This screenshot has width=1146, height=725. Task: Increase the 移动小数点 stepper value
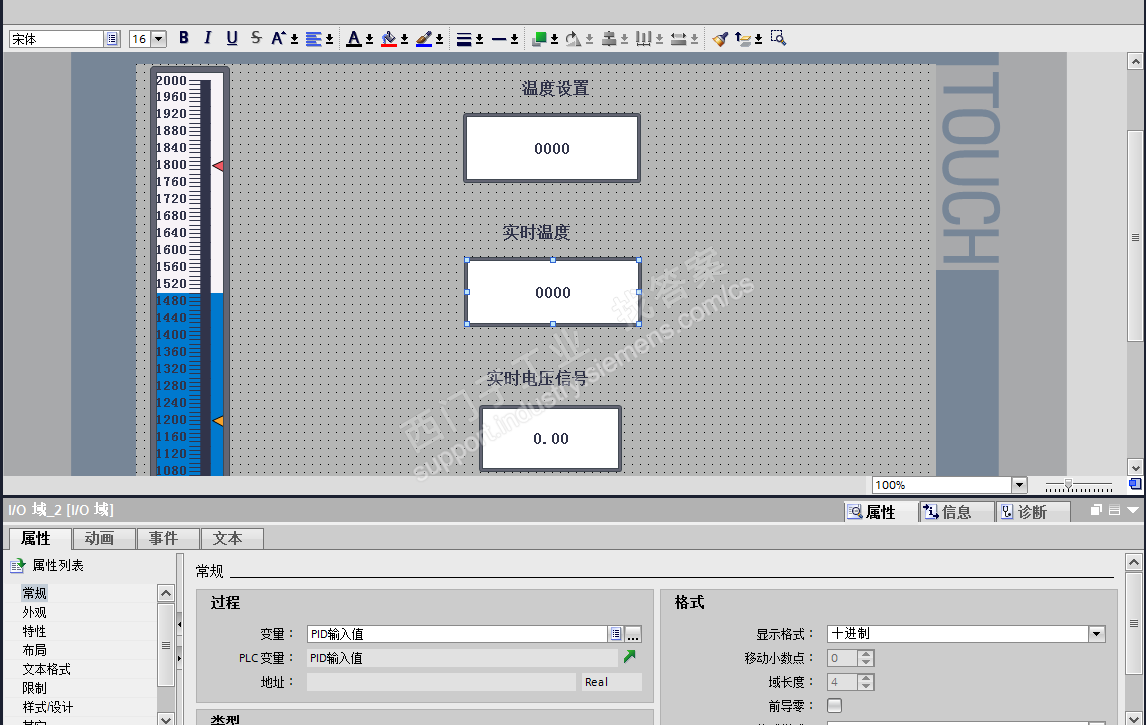click(x=866, y=653)
